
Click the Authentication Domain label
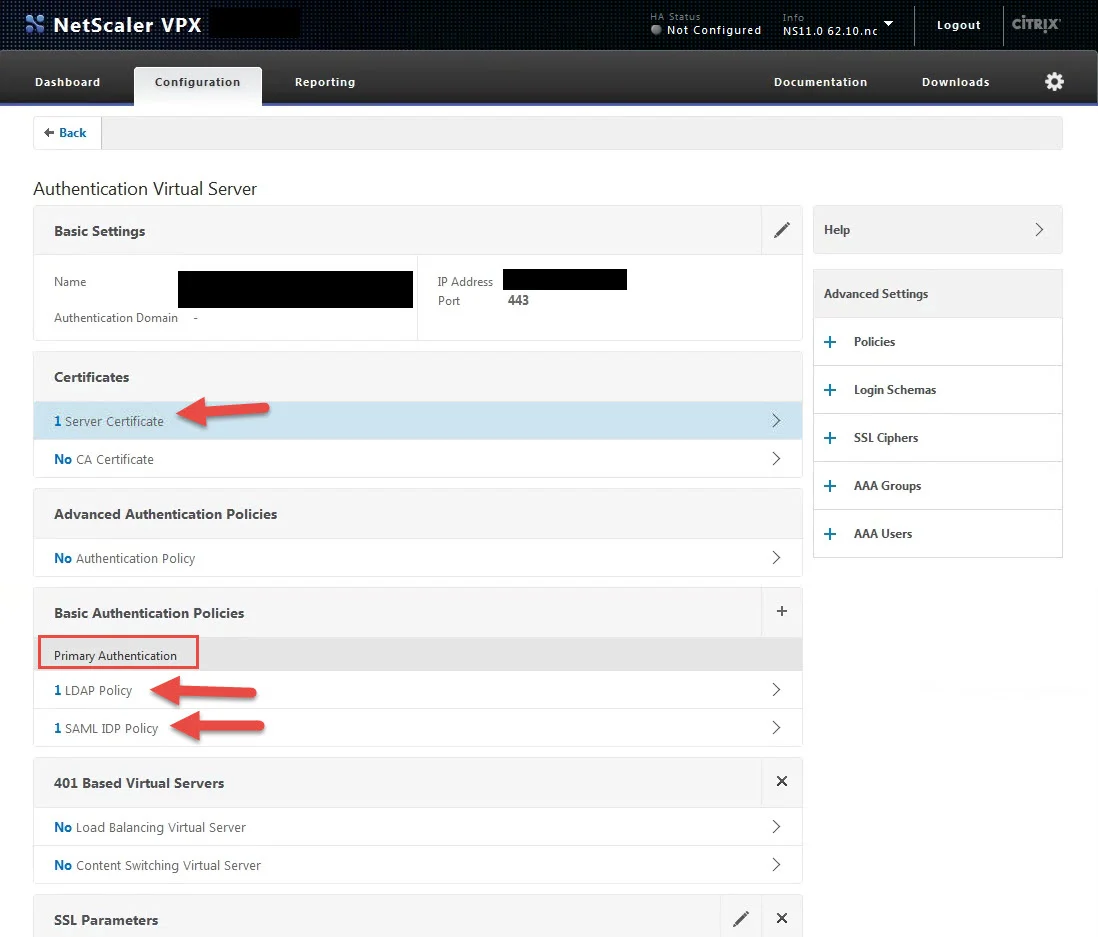116,318
